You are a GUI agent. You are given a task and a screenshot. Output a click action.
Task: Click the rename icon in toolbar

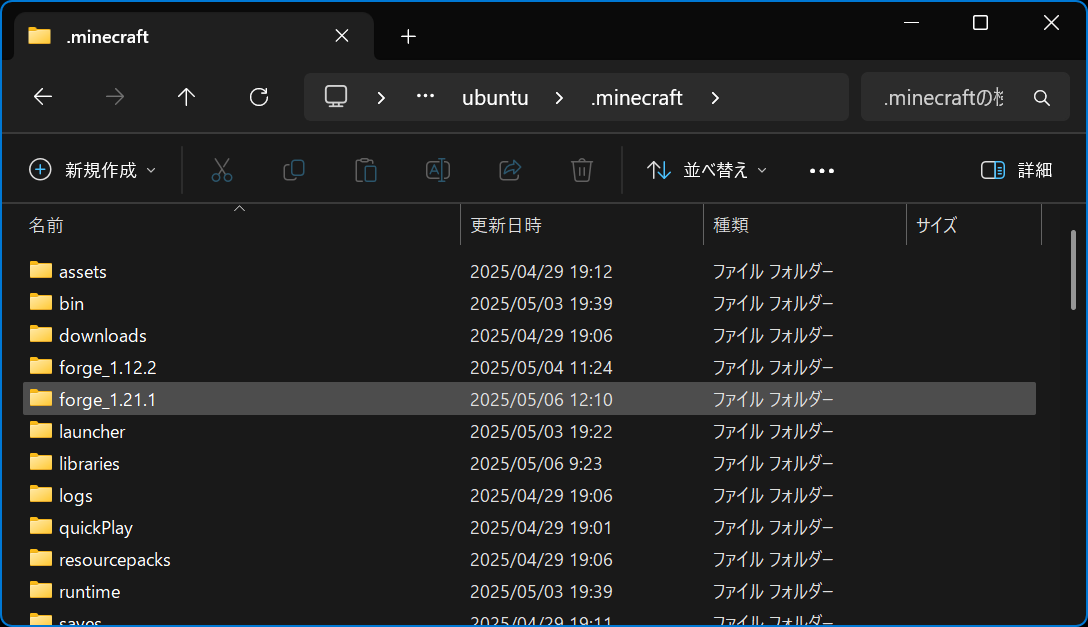pos(438,170)
